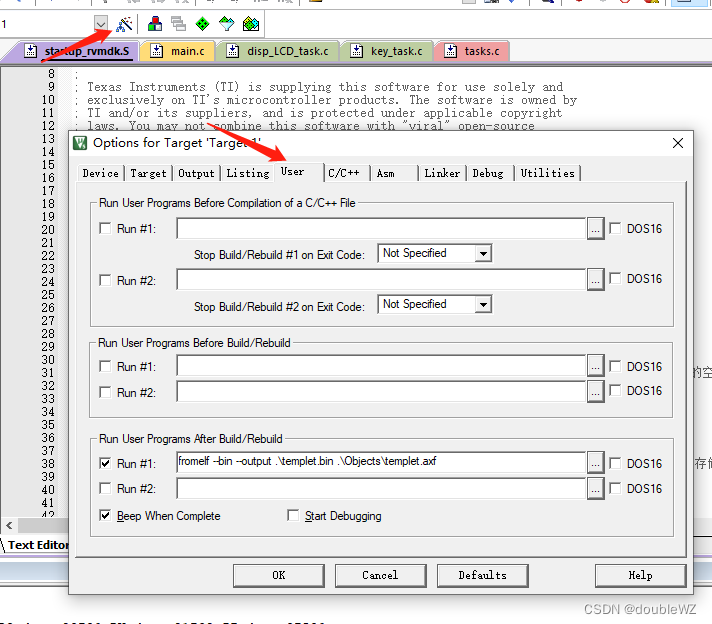Screen dimensions: 712x624
Task: Open Stop Build/Rebuild #2 Exit Code dropdown
Action: 483,304
